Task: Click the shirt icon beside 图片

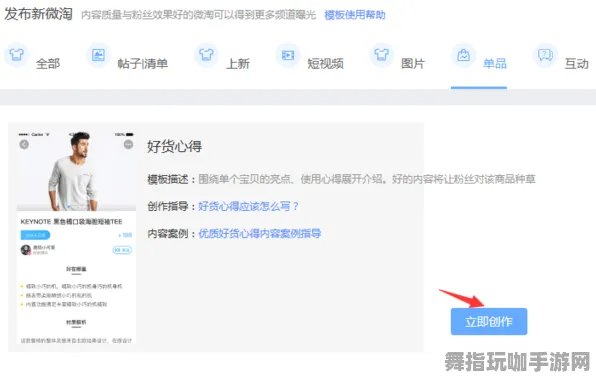Action: (381, 55)
